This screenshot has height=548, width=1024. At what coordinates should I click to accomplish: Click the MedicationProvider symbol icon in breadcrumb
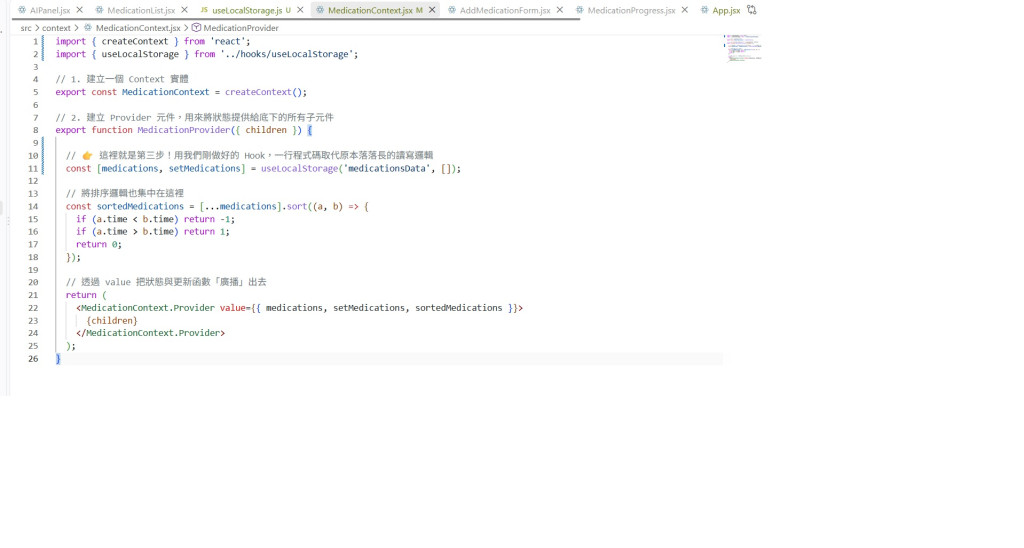196,28
